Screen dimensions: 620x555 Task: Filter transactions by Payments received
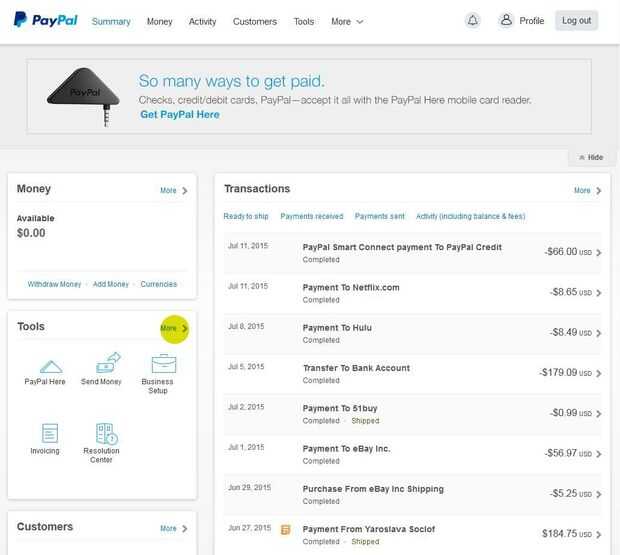[x=312, y=216]
